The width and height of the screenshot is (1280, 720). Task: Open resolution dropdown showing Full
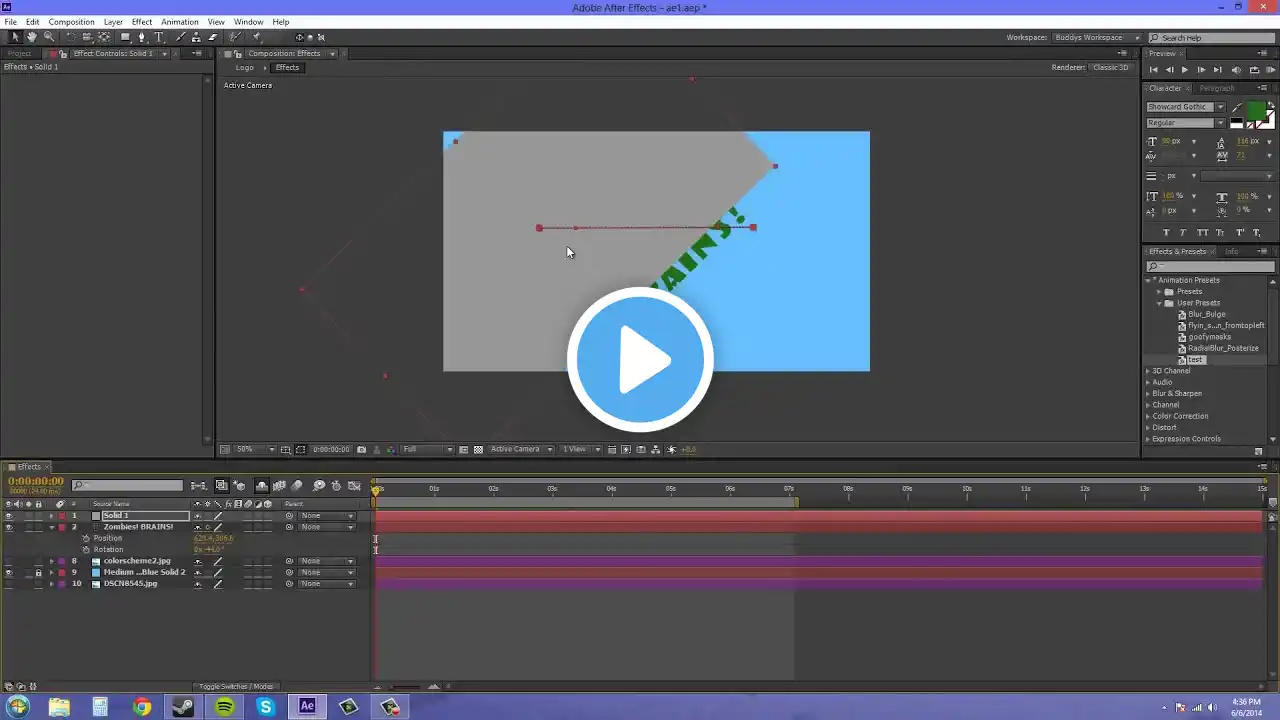click(428, 450)
